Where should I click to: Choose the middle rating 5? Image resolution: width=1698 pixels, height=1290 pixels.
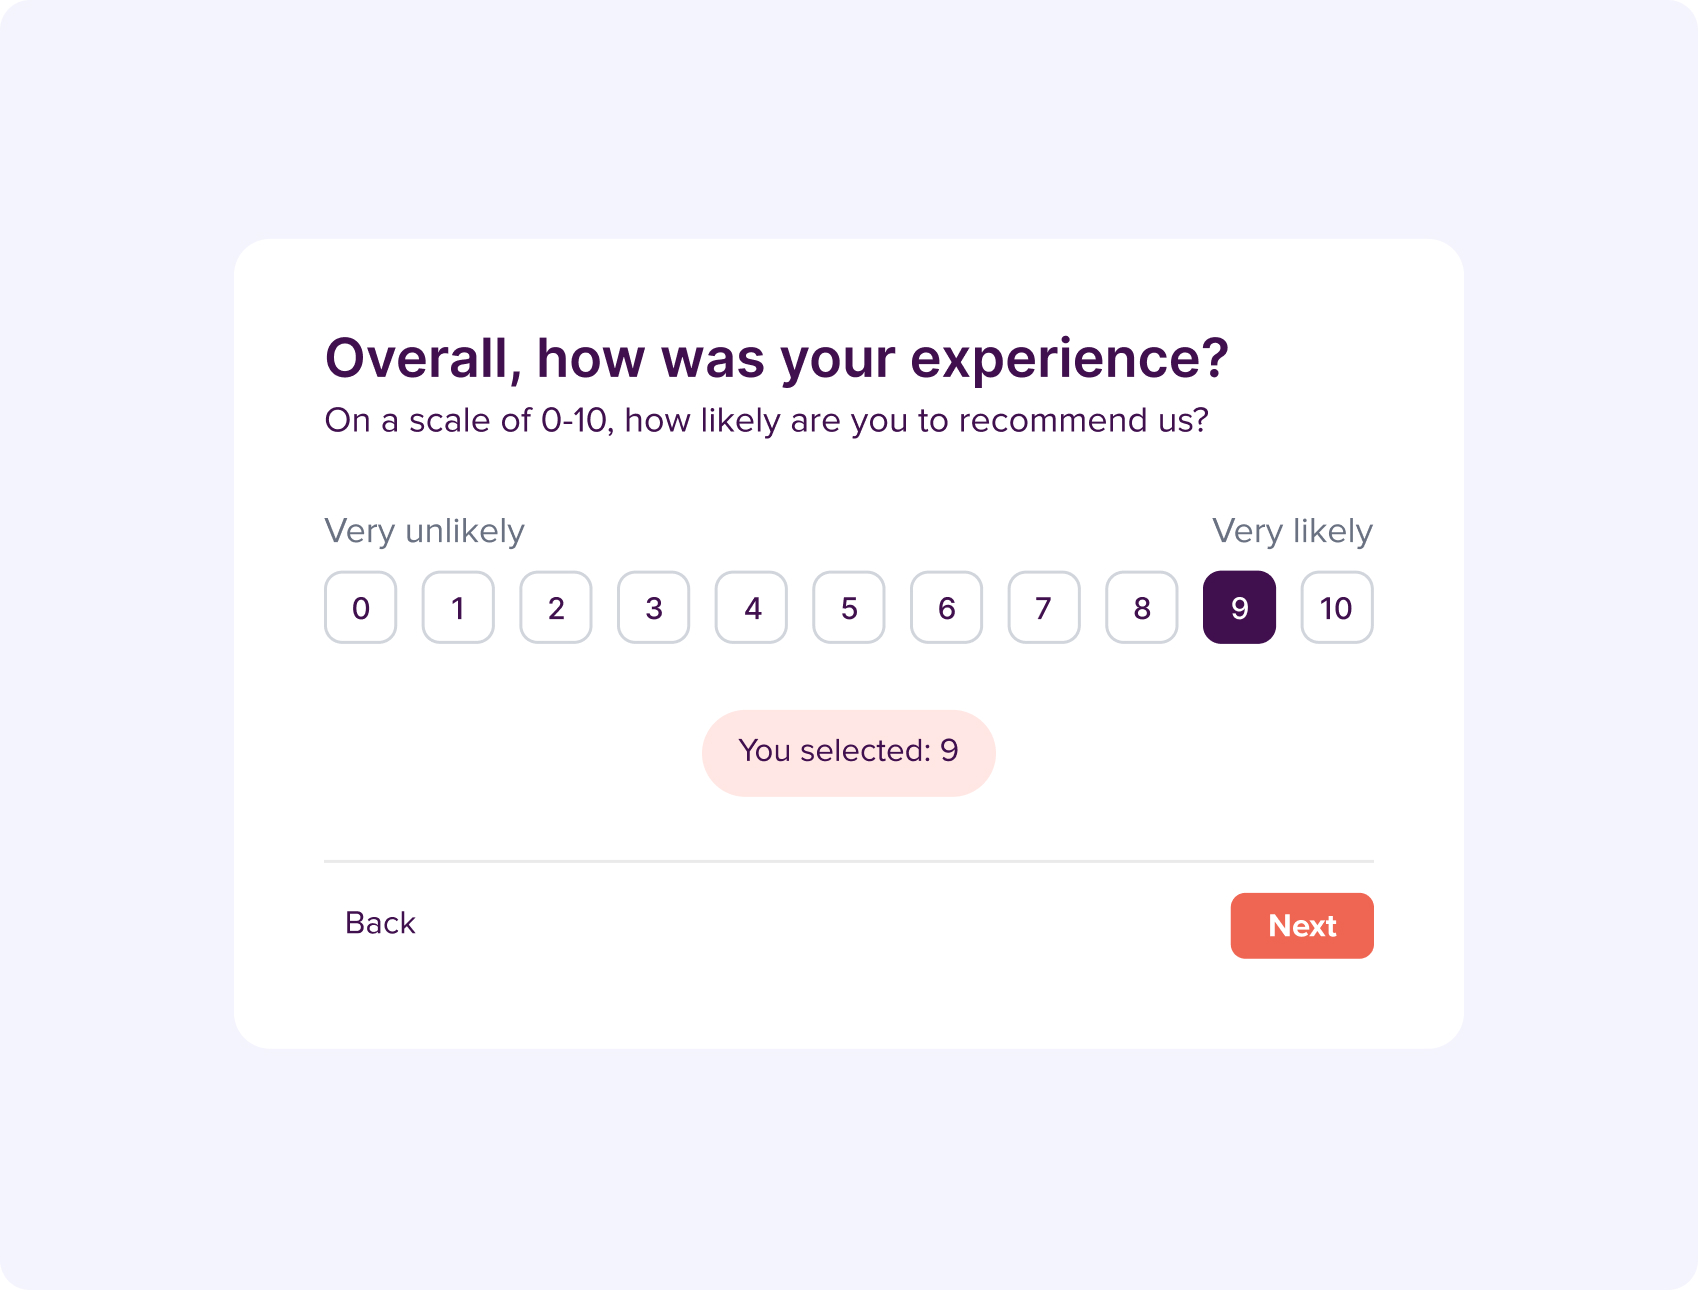click(849, 607)
